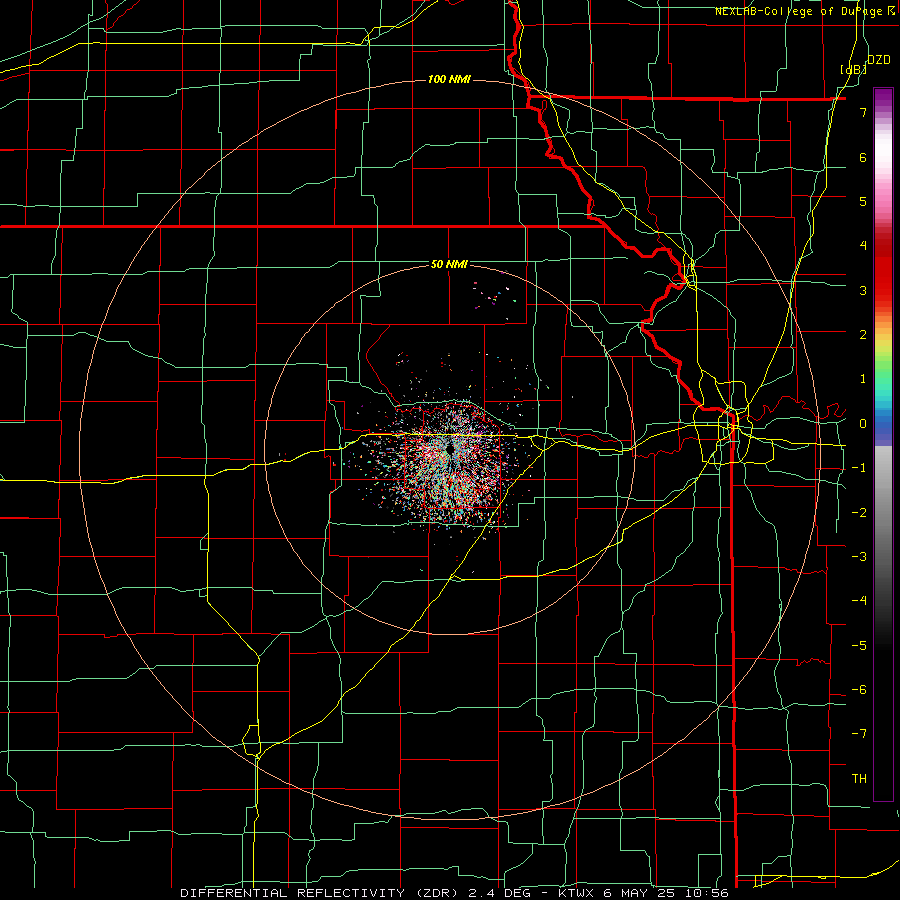Click the NEXLAB-College of DuPage label
Viewport: 900px width, 900px height.
[798, 11]
